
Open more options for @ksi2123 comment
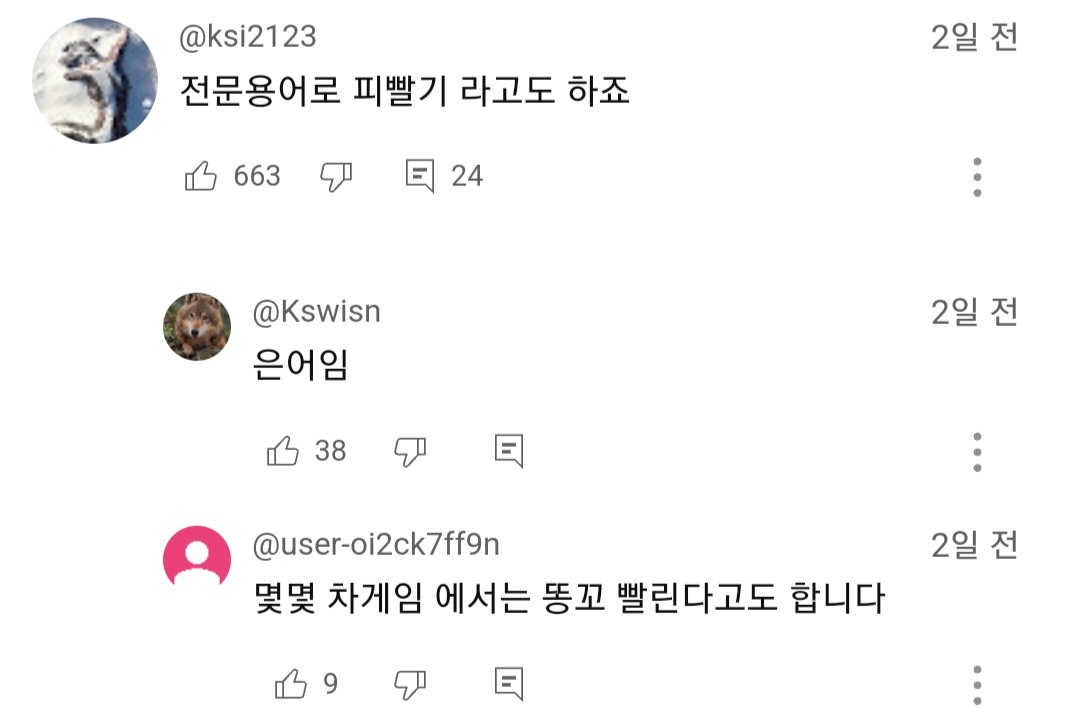click(x=977, y=177)
